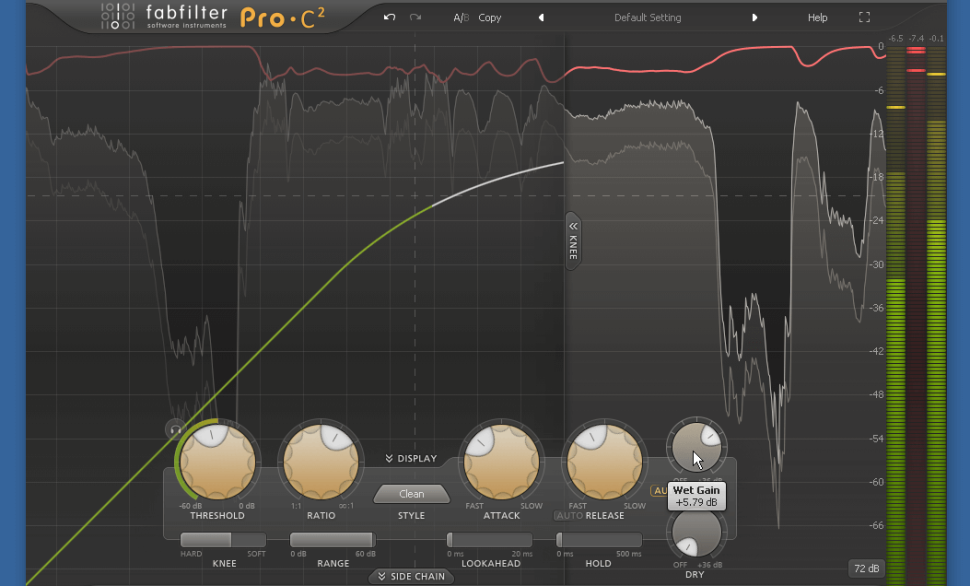
Task: Click the ATTACK label
Action: tap(502, 515)
